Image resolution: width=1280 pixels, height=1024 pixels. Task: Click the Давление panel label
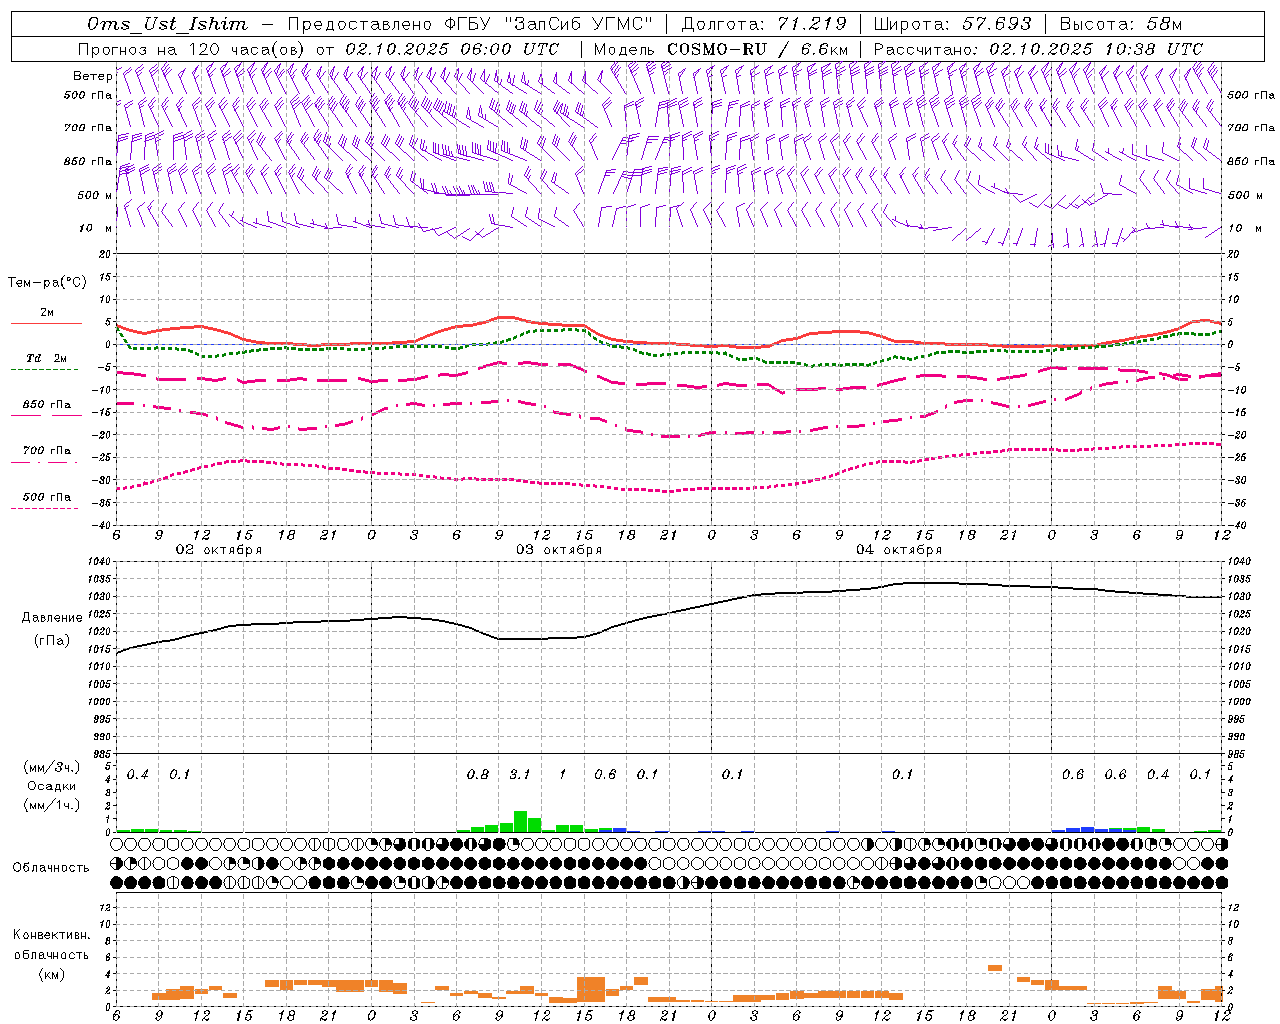click(x=52, y=618)
